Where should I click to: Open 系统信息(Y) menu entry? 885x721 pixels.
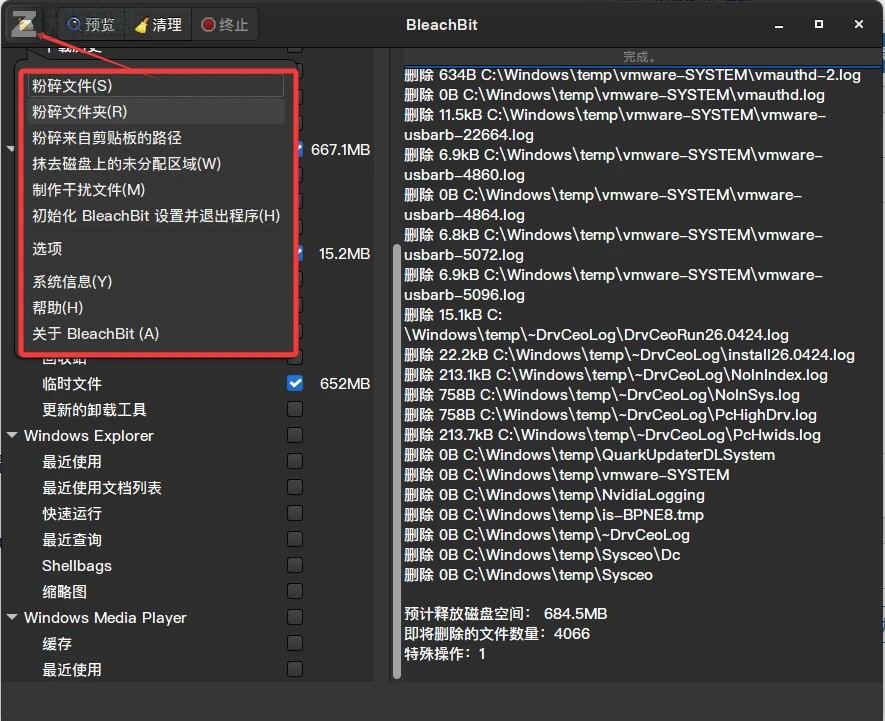tap(155, 281)
